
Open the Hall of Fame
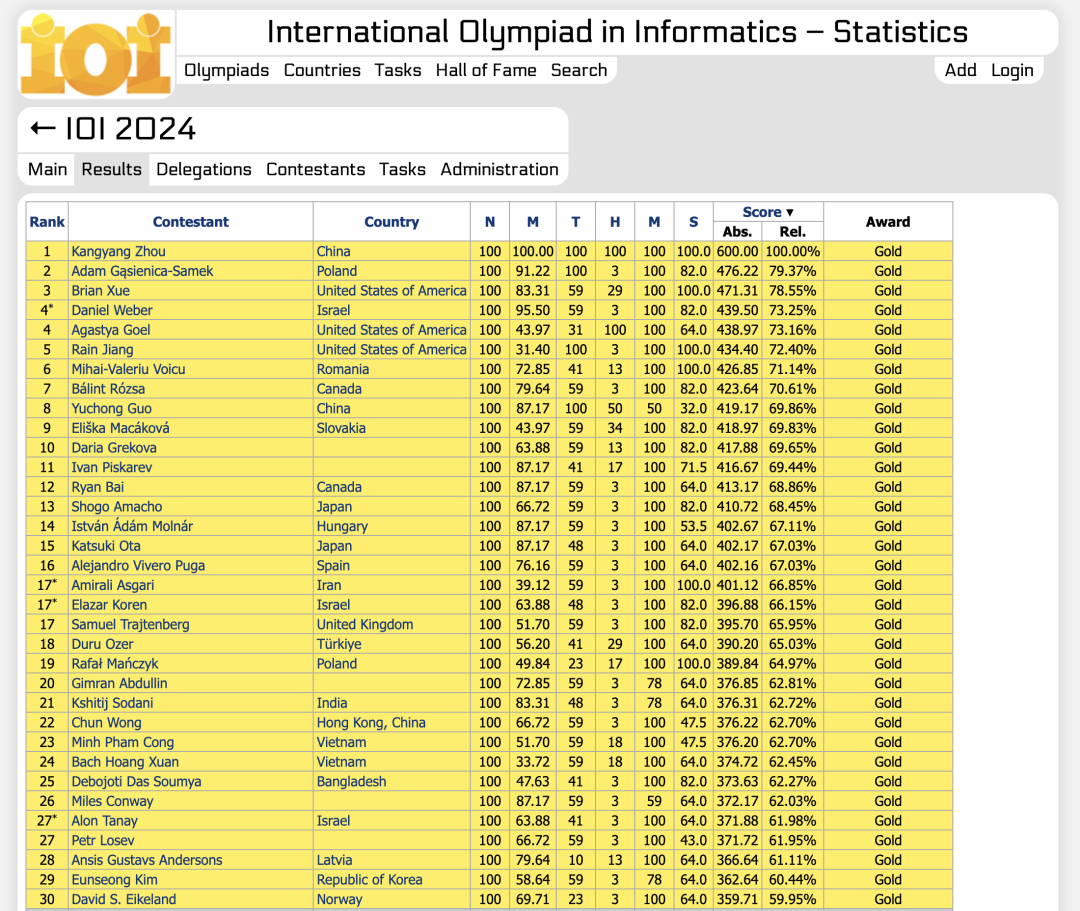tap(486, 70)
